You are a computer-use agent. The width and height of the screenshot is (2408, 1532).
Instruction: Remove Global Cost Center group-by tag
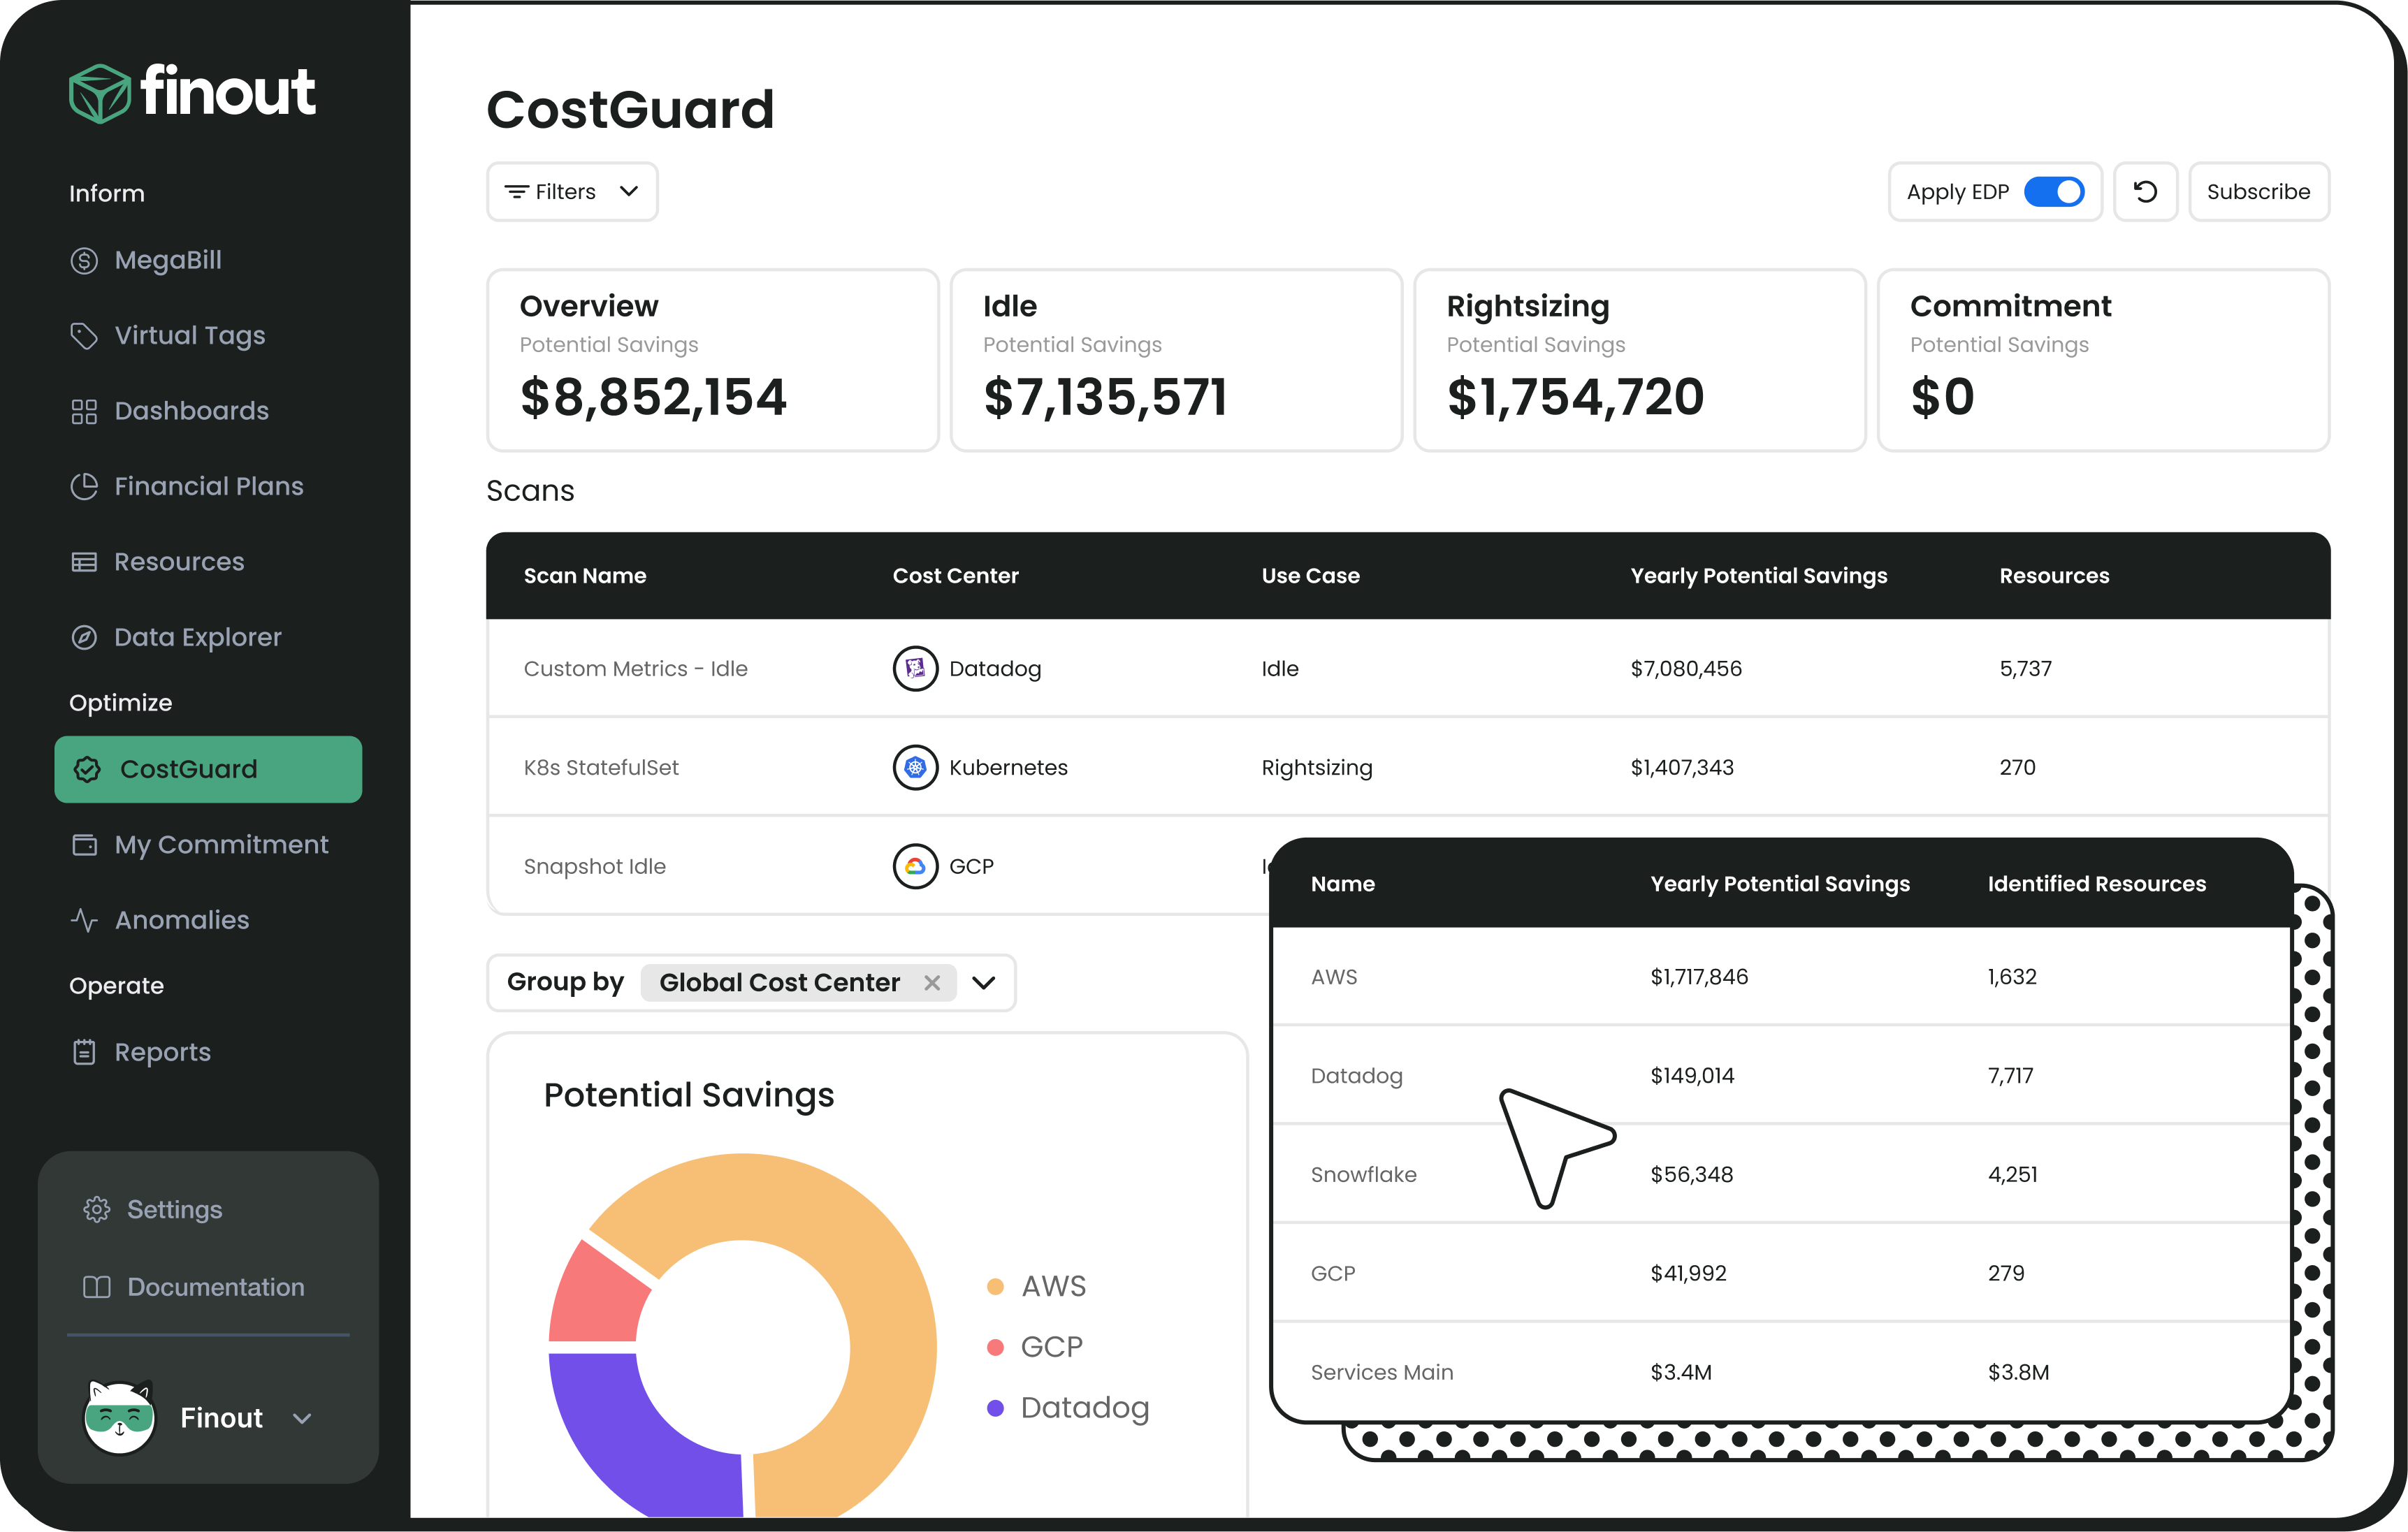click(x=932, y=983)
